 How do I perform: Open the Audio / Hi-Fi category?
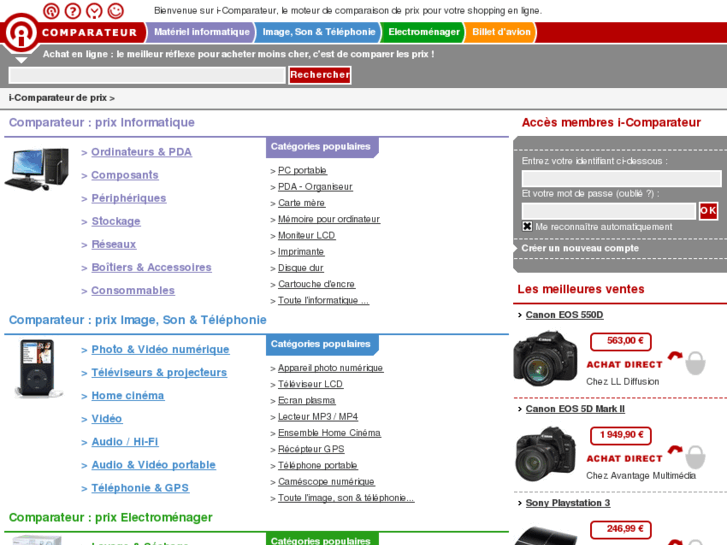pyautogui.click(x=125, y=442)
